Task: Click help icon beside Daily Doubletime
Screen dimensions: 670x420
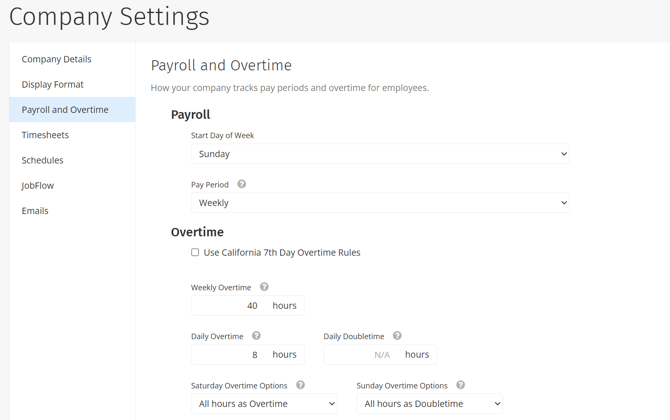Action: 397,336
